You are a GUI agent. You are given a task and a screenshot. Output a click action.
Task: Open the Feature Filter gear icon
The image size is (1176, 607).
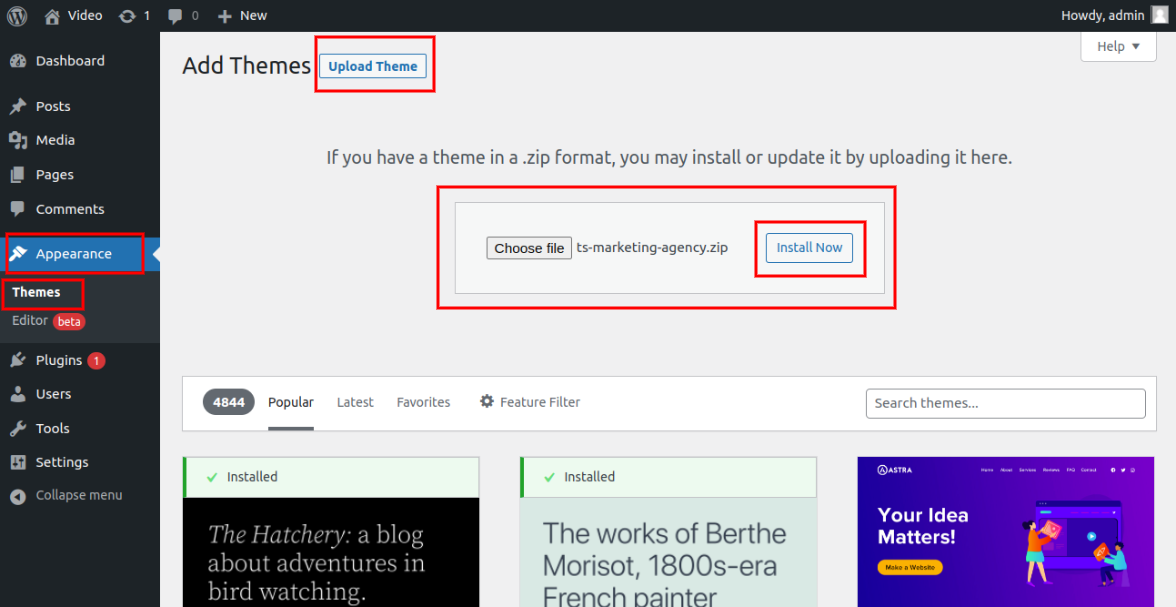(x=487, y=402)
